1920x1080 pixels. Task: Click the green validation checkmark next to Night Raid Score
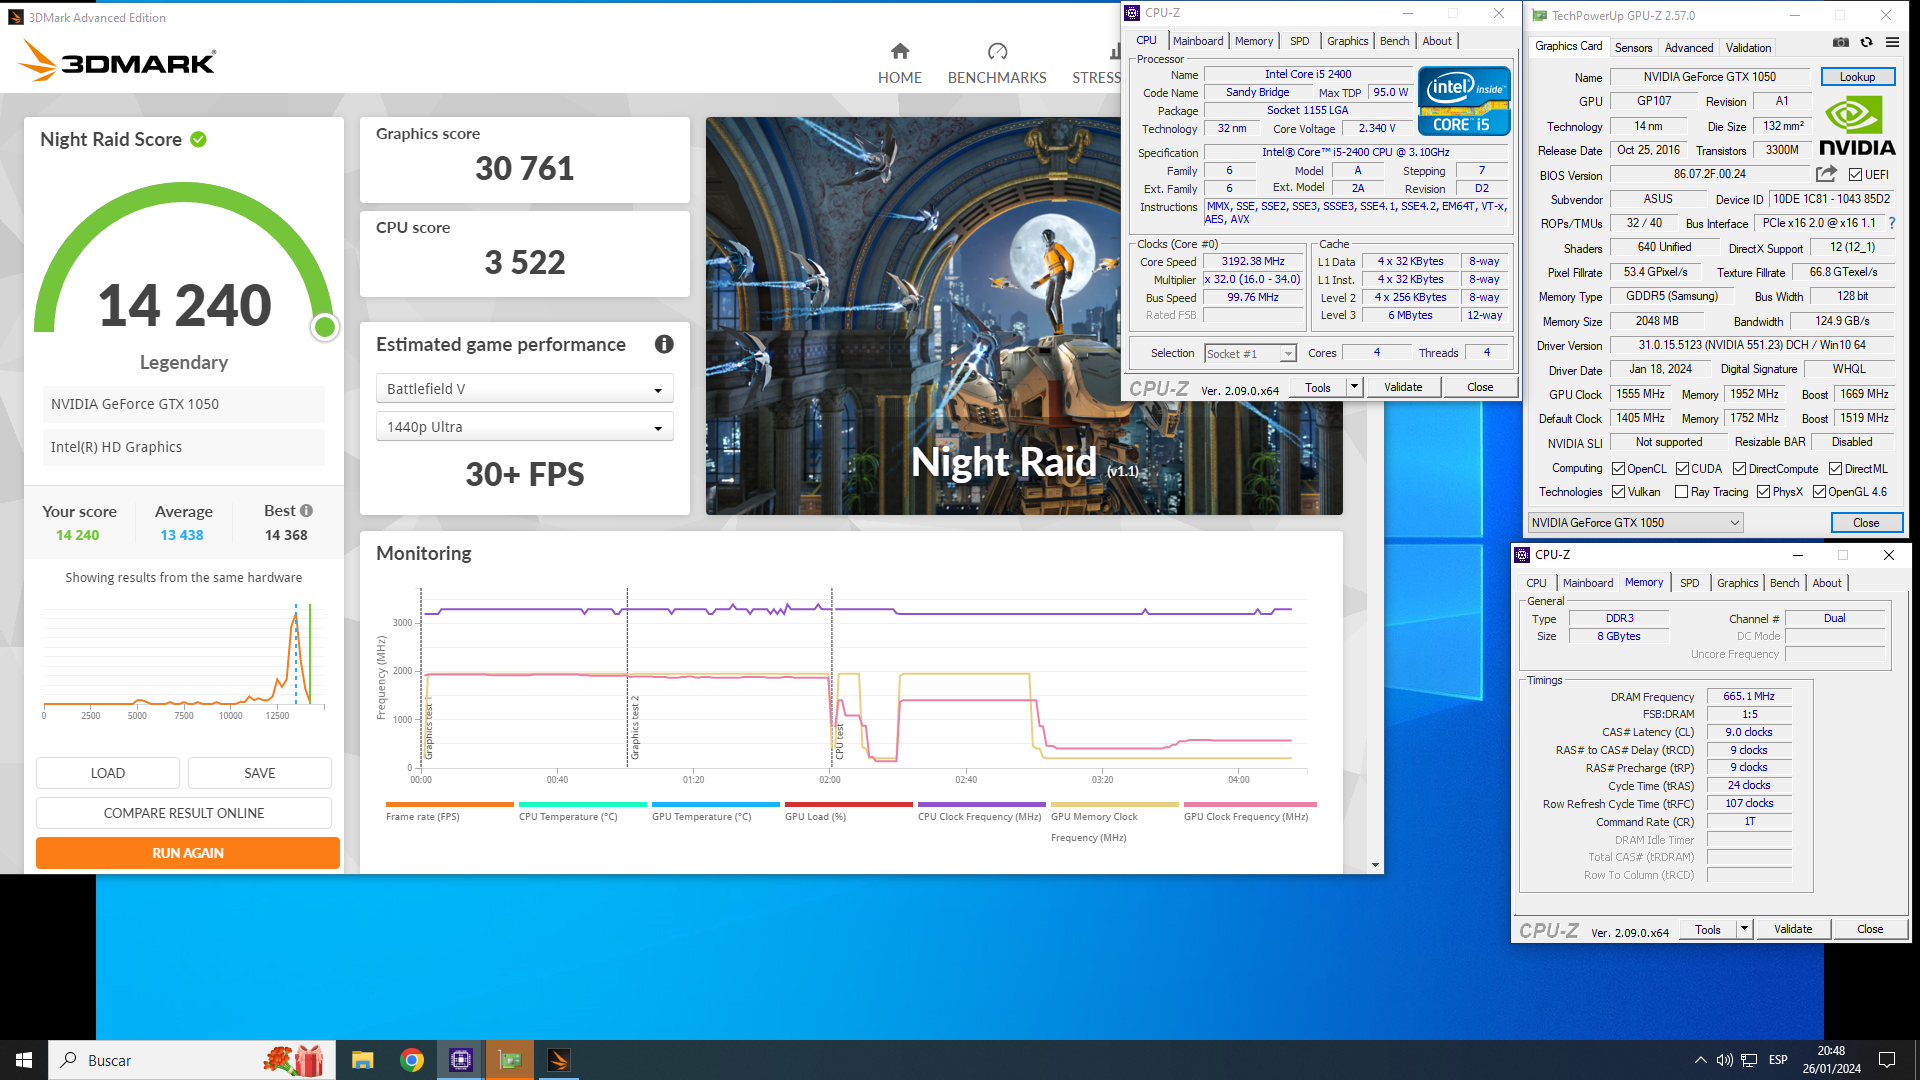click(x=199, y=139)
